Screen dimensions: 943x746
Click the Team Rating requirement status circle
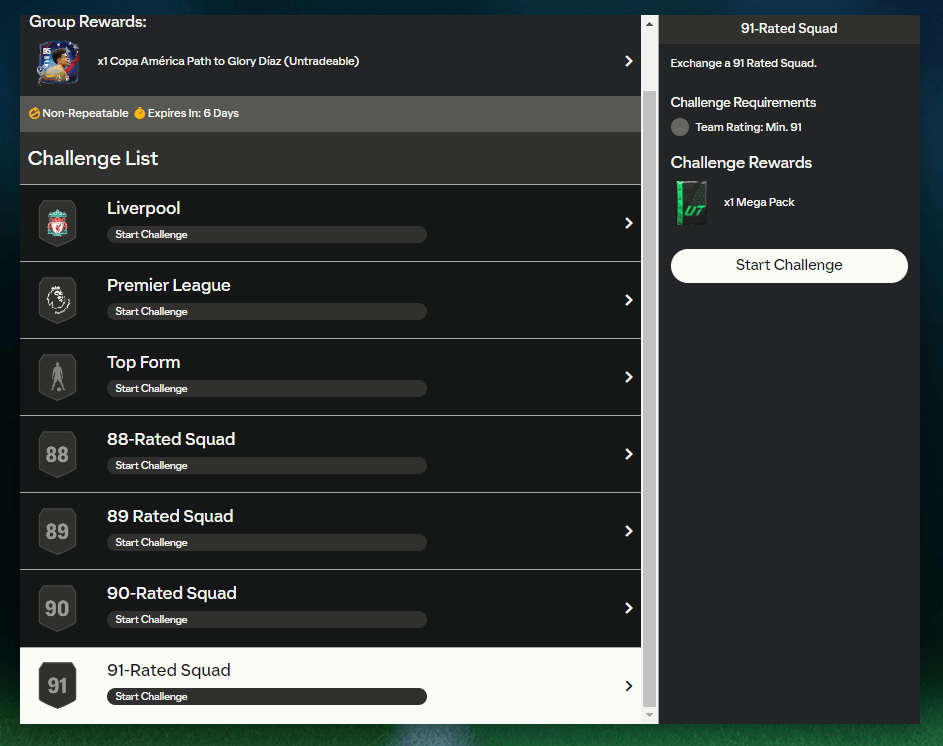[x=680, y=127]
